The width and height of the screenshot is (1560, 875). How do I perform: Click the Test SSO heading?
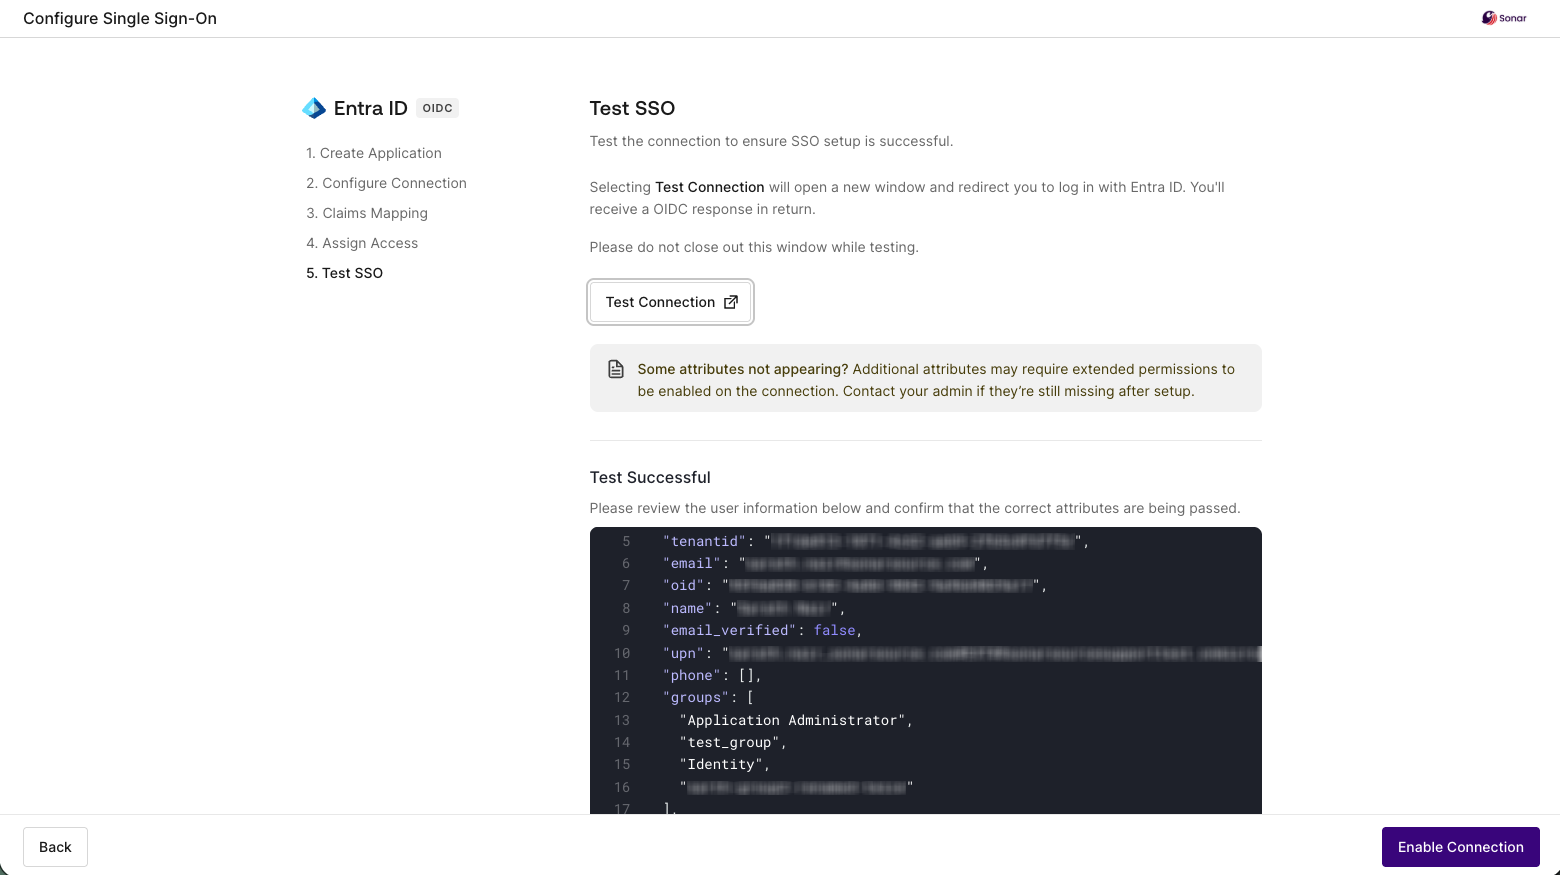(x=632, y=108)
